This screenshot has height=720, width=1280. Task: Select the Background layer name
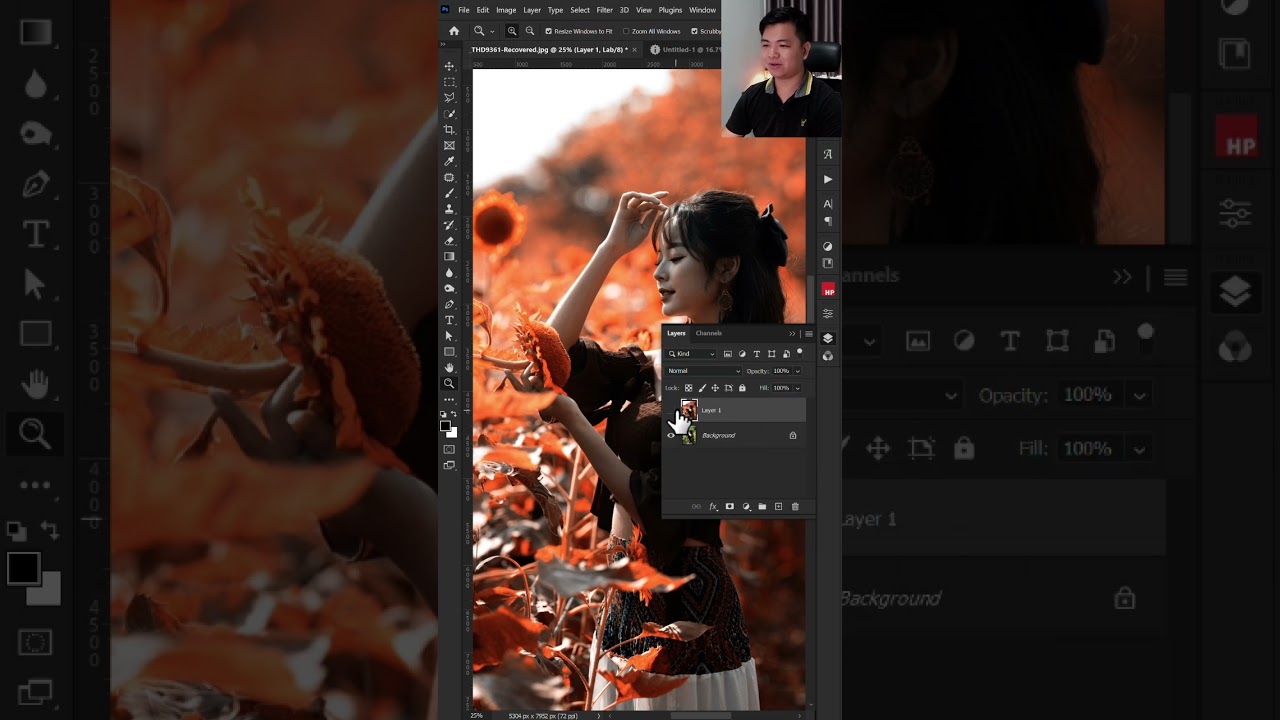pyautogui.click(x=718, y=435)
